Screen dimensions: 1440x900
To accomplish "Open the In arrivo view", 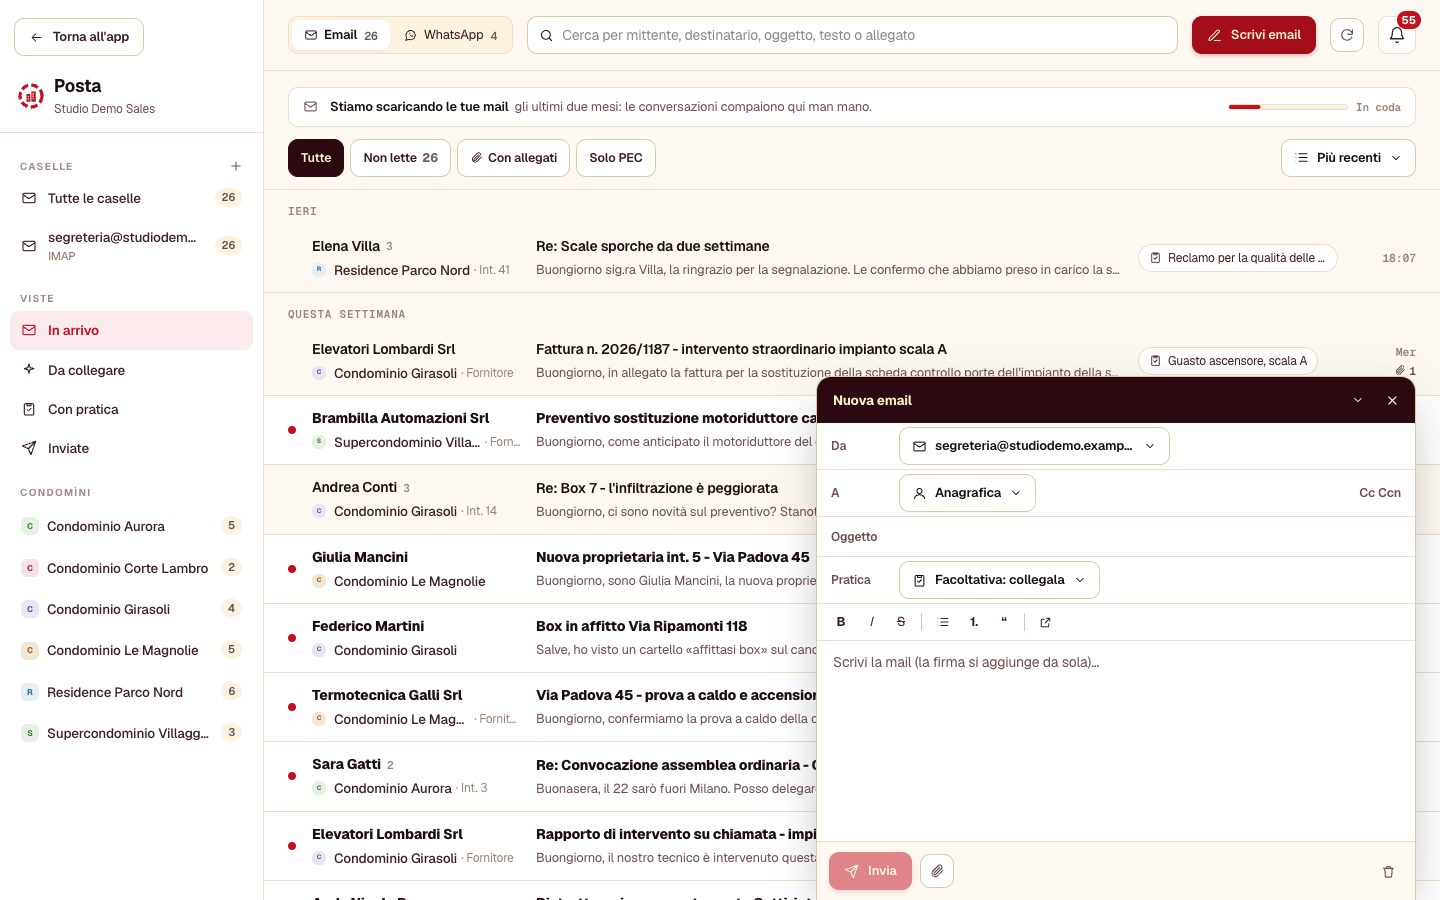I will click(x=131, y=330).
